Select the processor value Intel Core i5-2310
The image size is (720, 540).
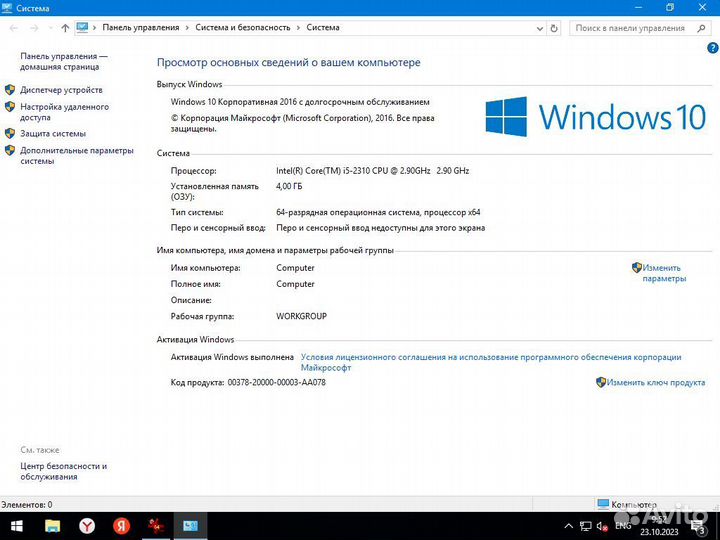372,170
